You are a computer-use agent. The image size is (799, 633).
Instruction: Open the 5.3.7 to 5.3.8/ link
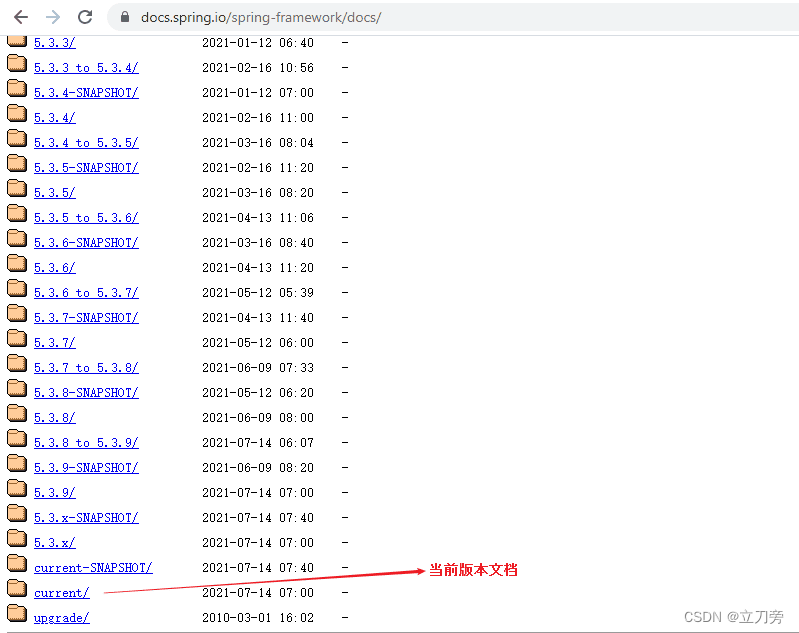pyautogui.click(x=86, y=367)
